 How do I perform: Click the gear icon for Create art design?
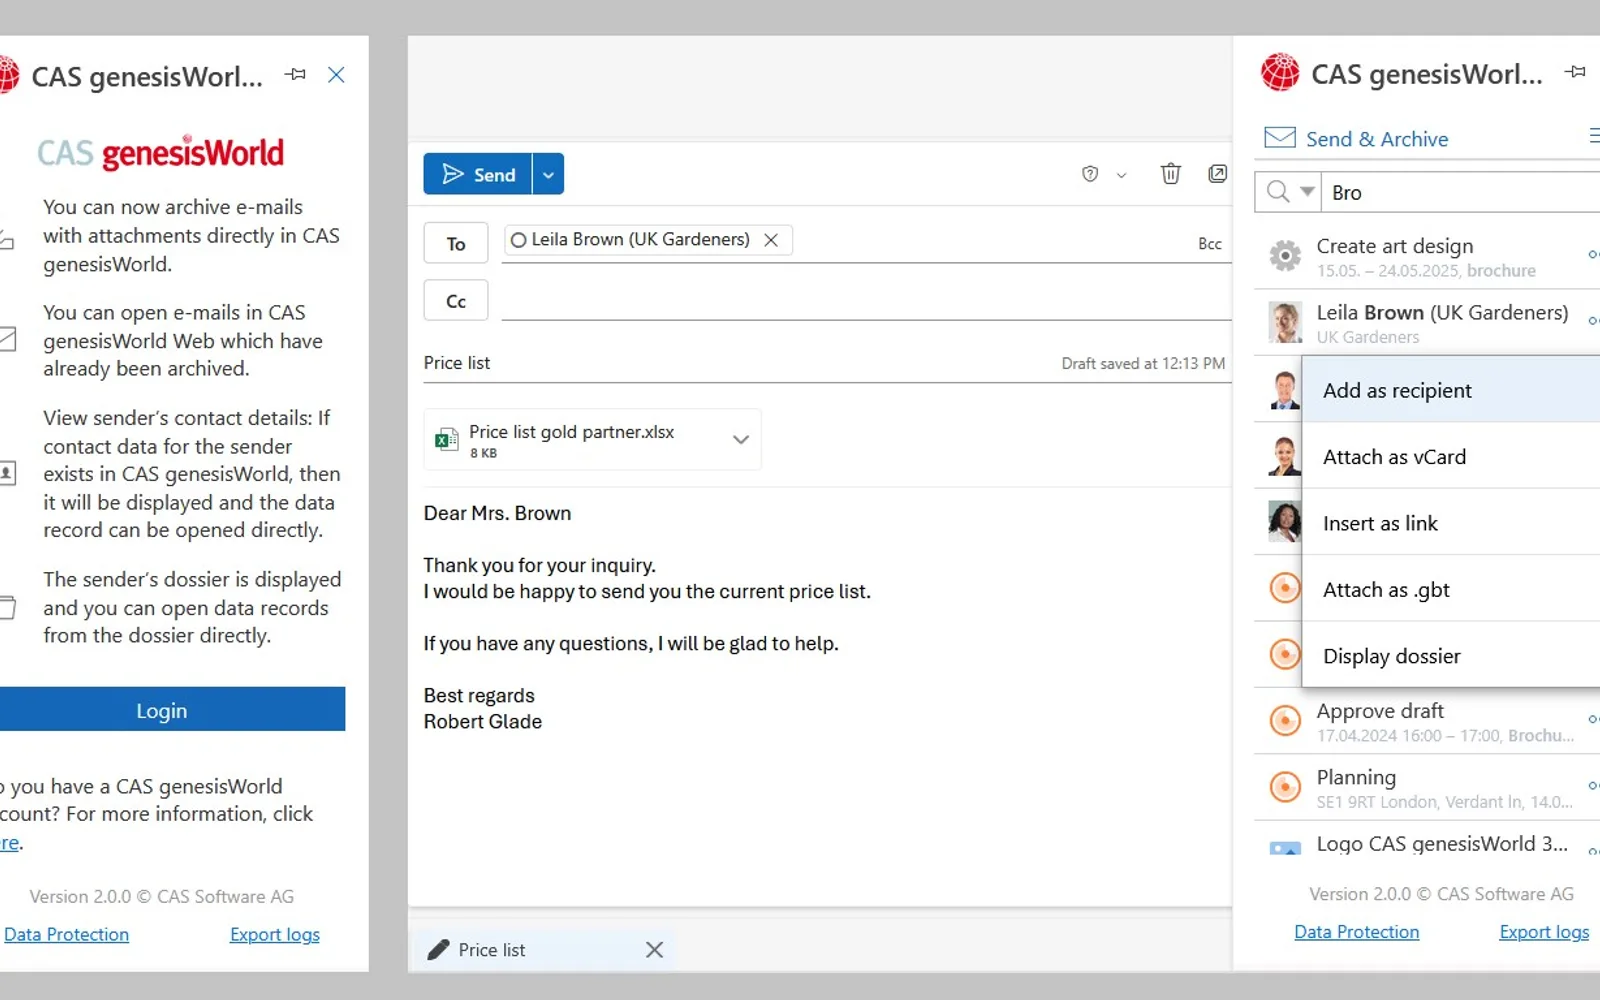[x=1285, y=256]
